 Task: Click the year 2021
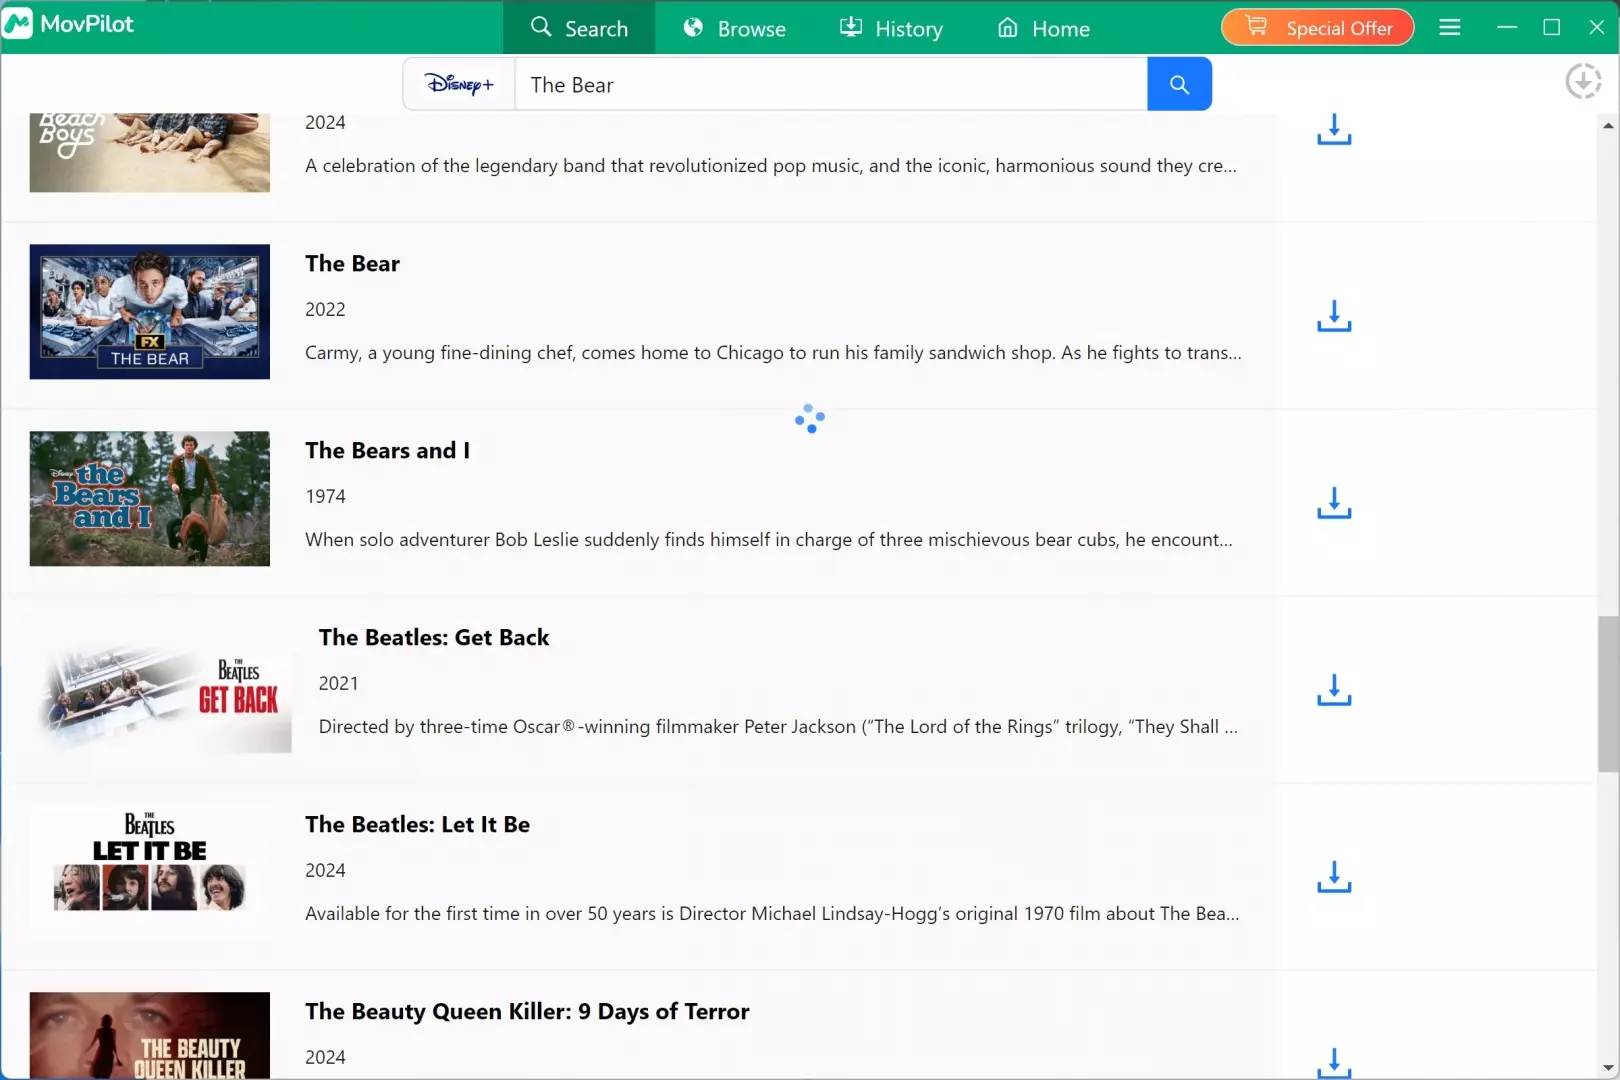[338, 683]
